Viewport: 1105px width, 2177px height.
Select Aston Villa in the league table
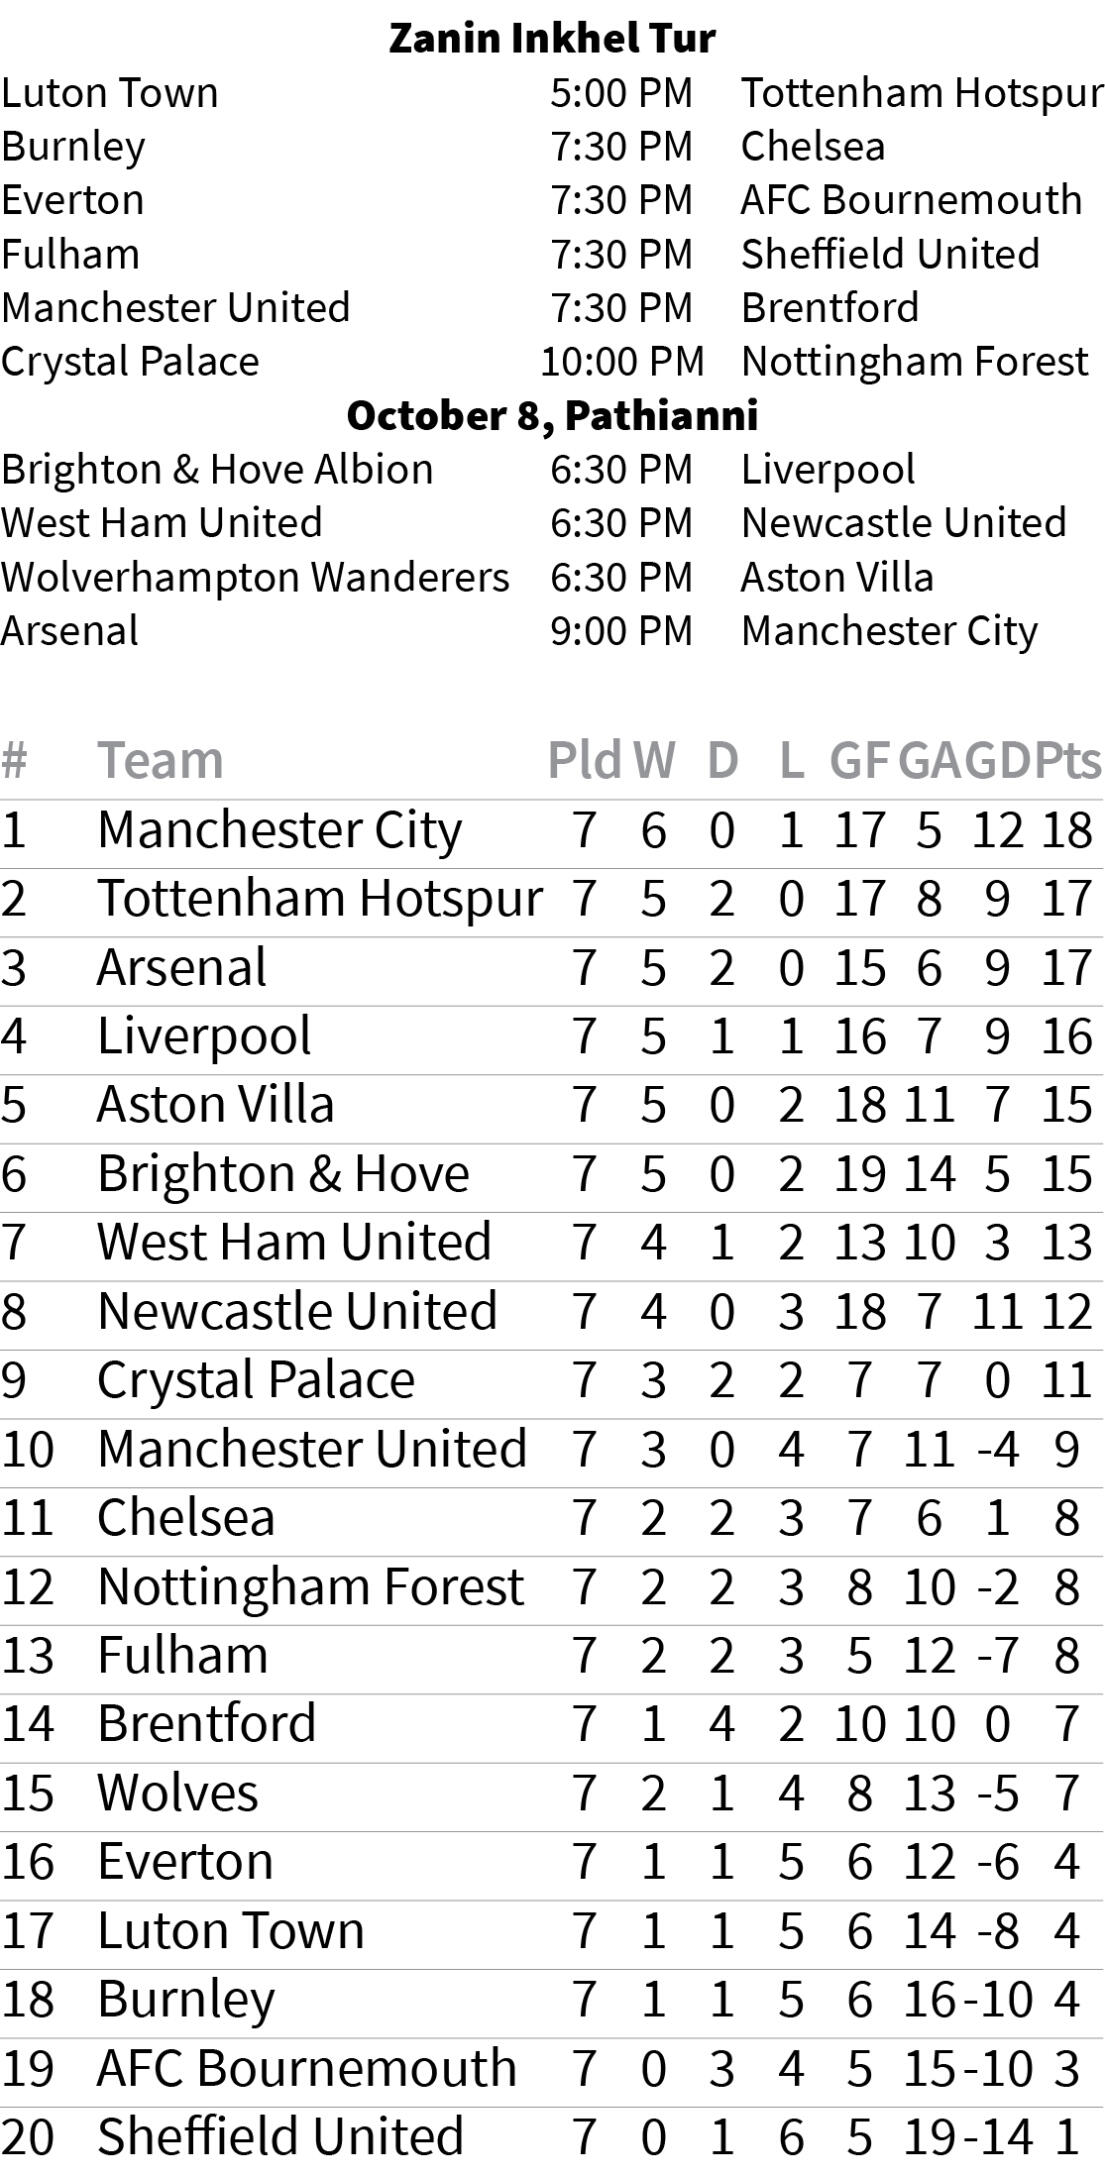click(215, 1106)
